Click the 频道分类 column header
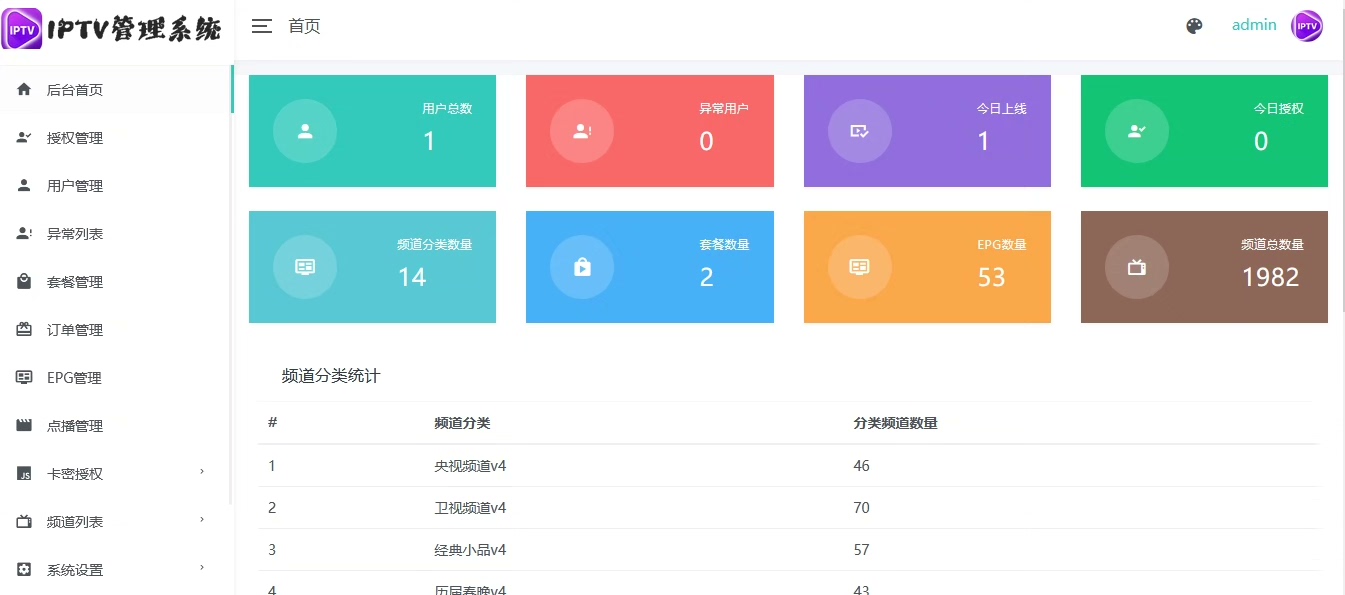 (462, 423)
